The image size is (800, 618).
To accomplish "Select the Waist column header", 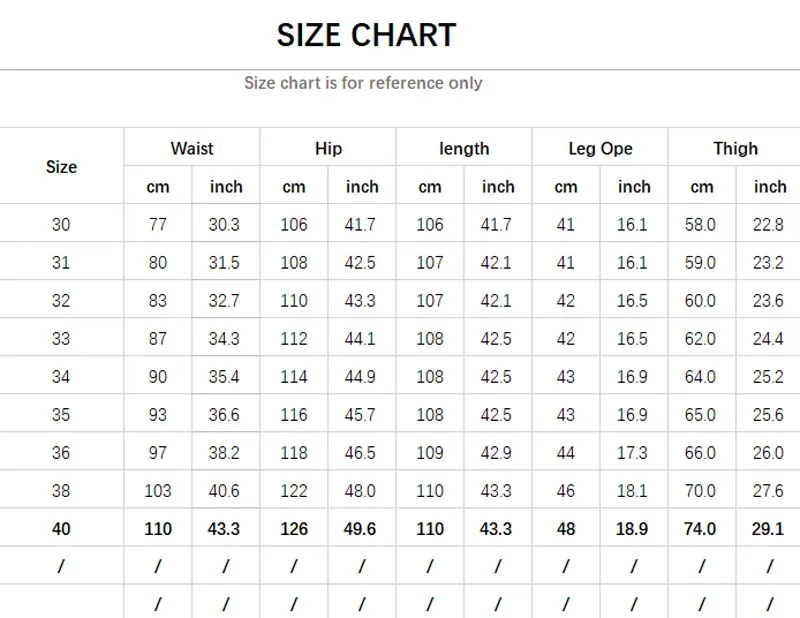I will pos(192,148).
